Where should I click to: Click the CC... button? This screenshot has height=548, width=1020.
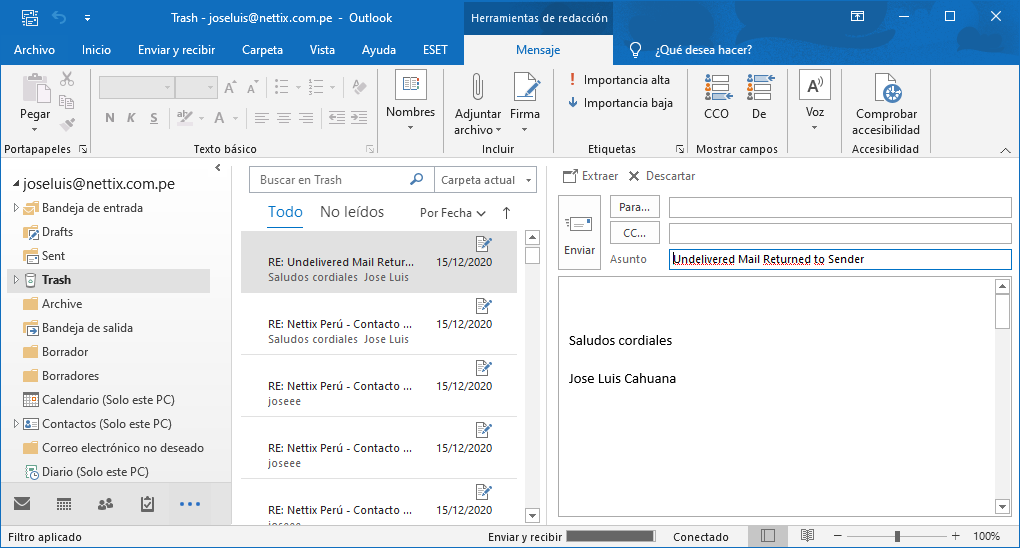(x=634, y=233)
